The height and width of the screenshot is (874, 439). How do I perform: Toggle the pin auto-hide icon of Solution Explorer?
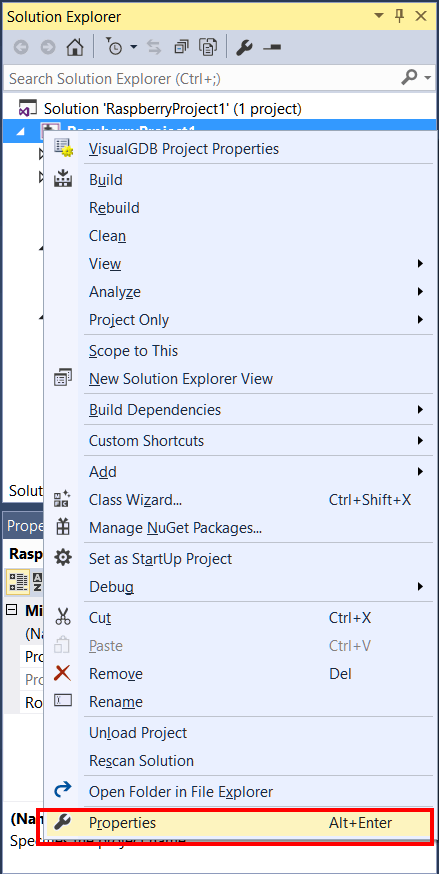coord(399,16)
